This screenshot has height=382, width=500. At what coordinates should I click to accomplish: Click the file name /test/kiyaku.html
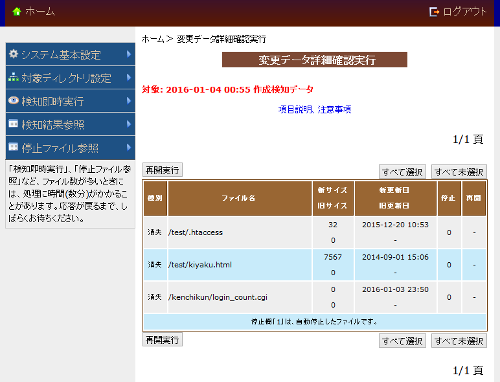[200, 265]
